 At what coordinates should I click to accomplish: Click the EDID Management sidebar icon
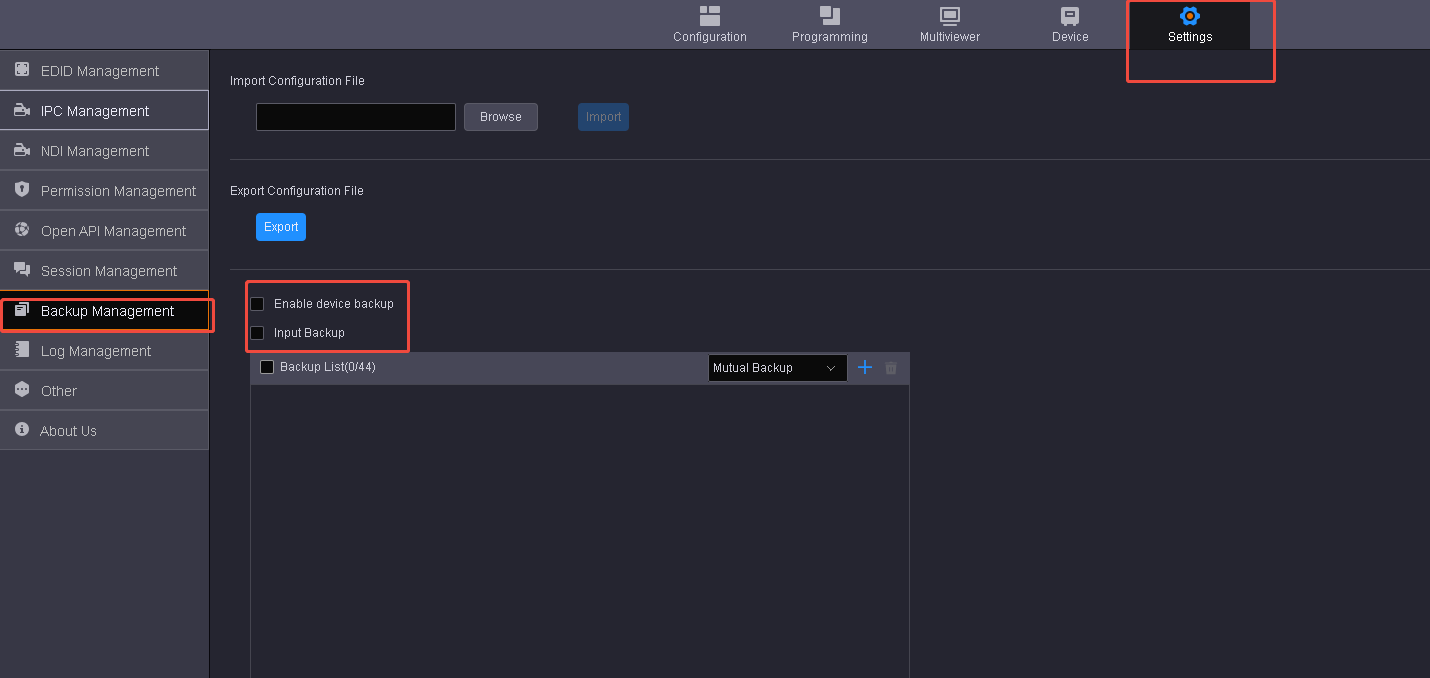(22, 70)
